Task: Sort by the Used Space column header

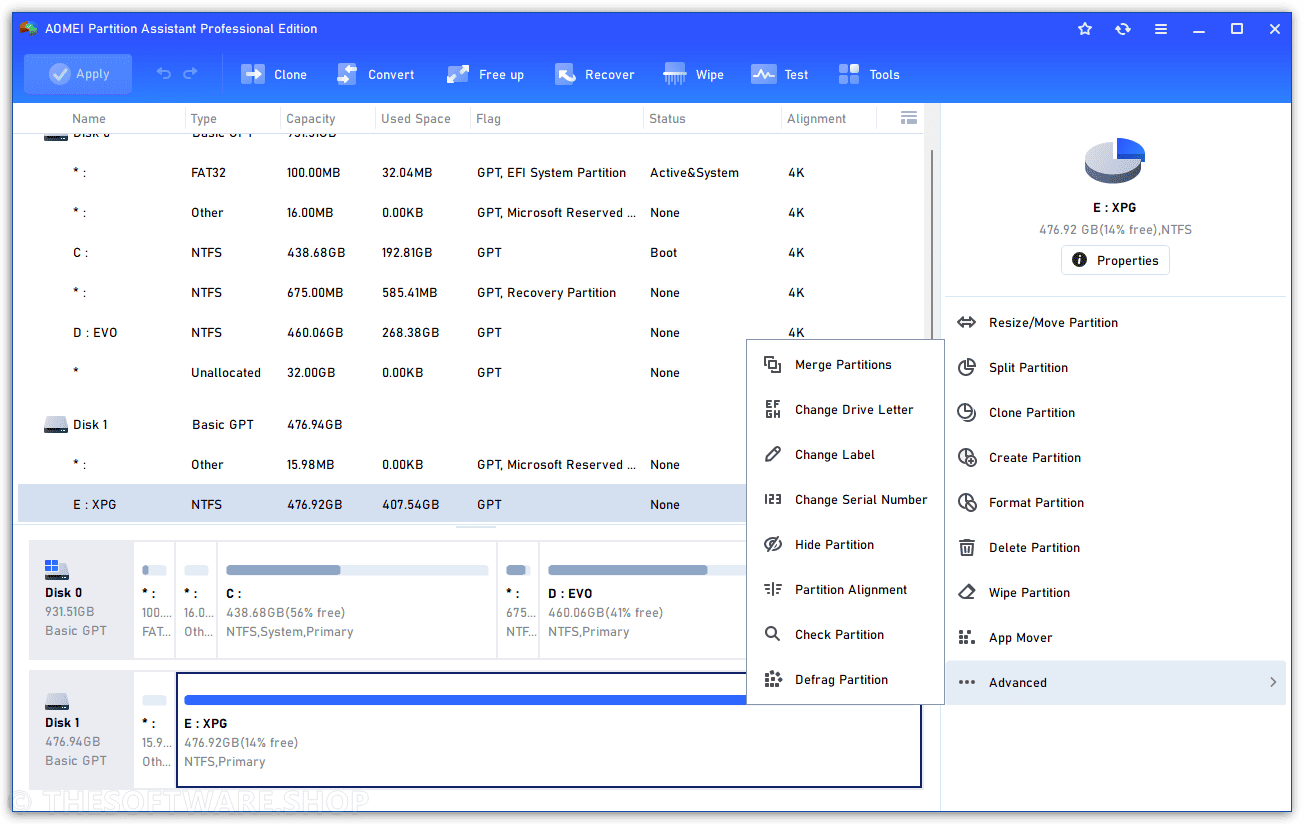Action: 416,118
